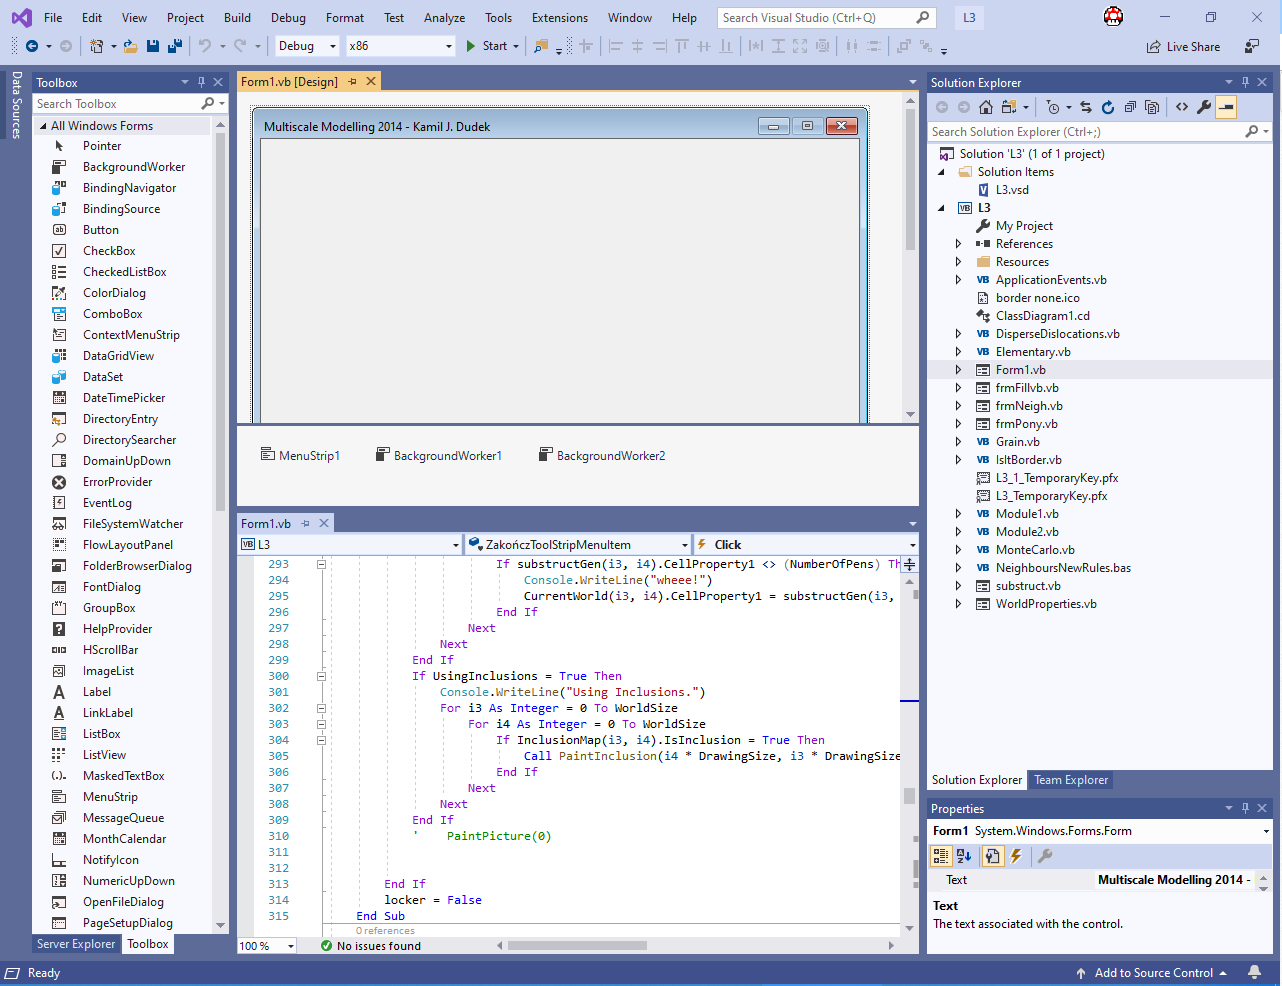Image resolution: width=1282 pixels, height=986 pixels.
Task: Select MonteCarlo.vb in Solution Explorer
Action: [1035, 550]
